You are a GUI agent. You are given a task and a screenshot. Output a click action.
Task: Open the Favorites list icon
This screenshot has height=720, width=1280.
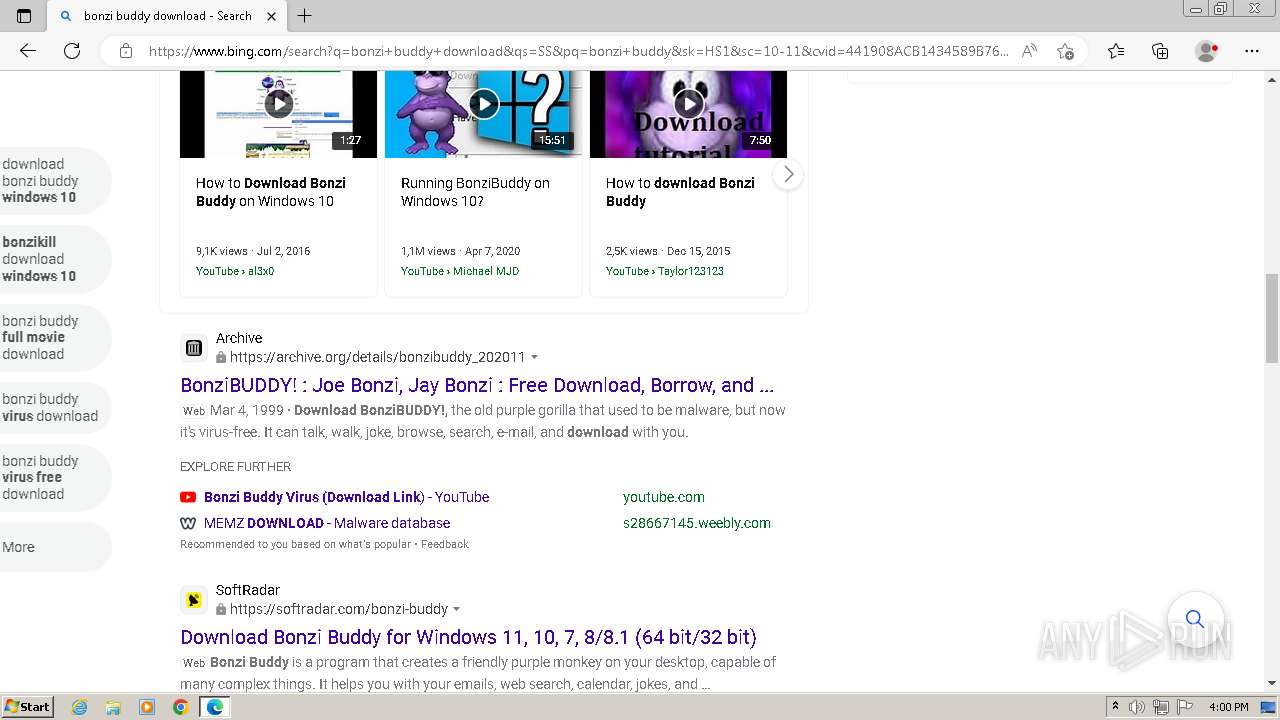[1116, 51]
